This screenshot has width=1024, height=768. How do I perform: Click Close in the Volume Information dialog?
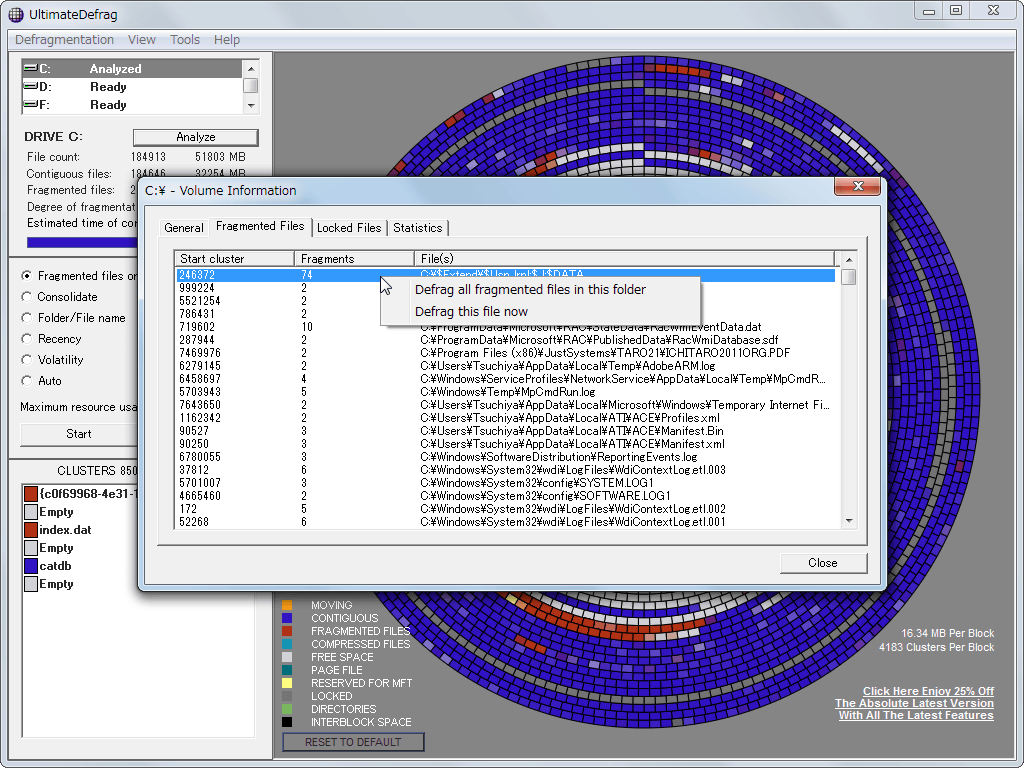click(x=823, y=563)
